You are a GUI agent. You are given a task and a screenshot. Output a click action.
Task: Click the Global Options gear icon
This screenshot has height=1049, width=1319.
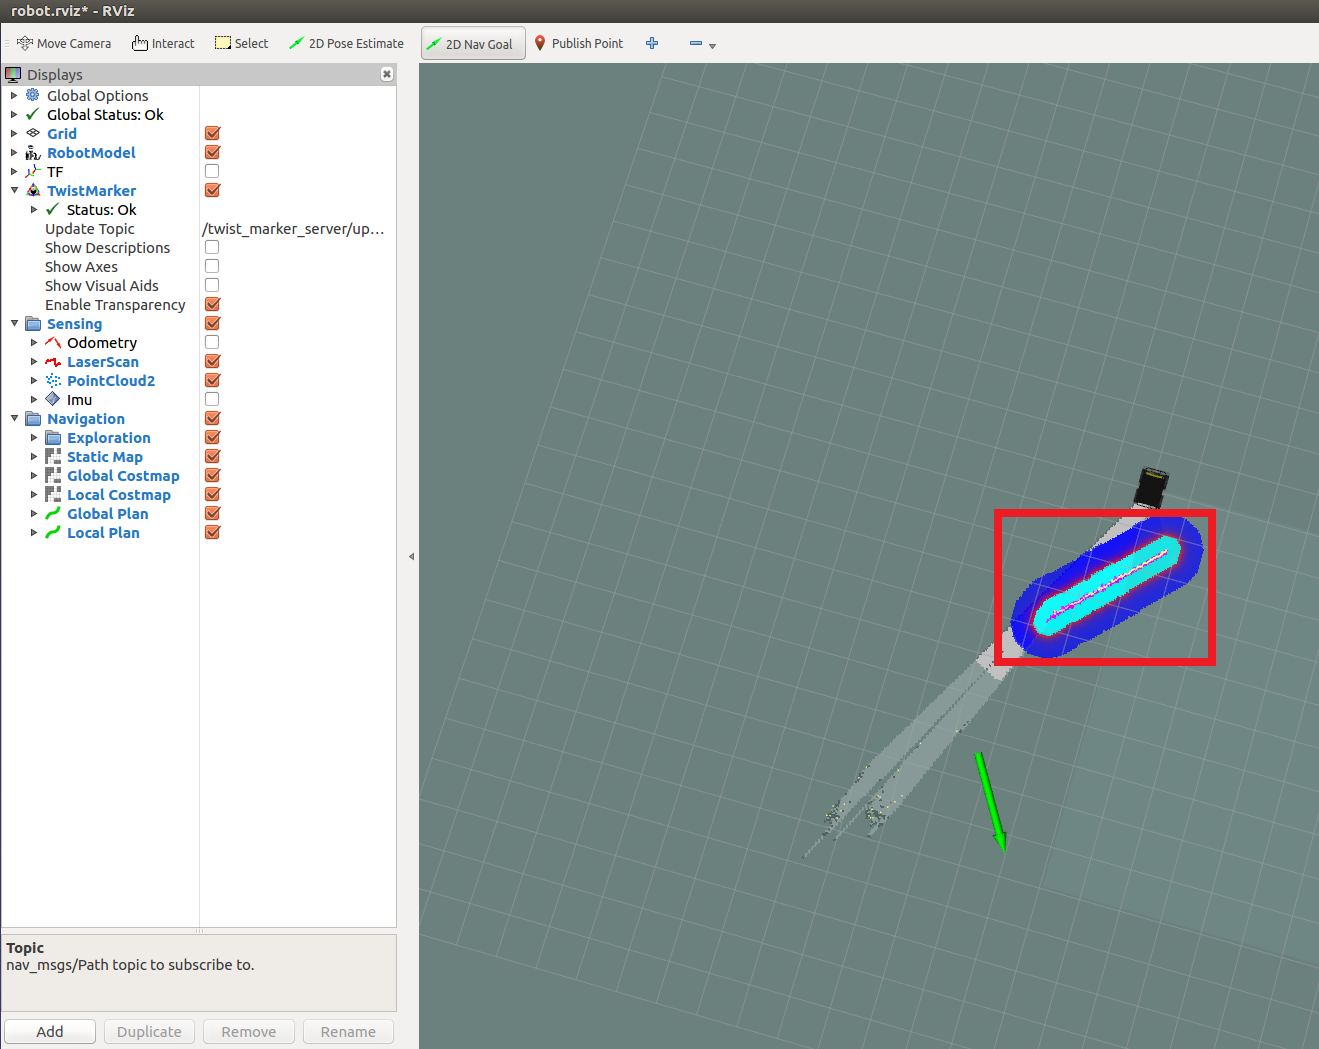click(x=33, y=95)
